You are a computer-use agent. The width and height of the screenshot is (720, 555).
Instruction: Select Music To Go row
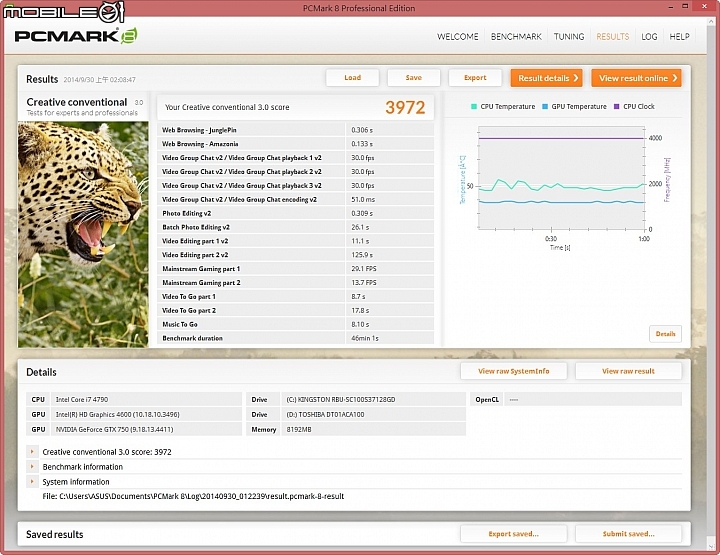coord(295,324)
